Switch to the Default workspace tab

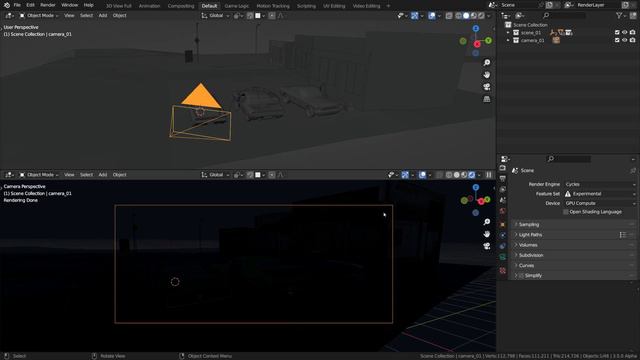point(209,6)
